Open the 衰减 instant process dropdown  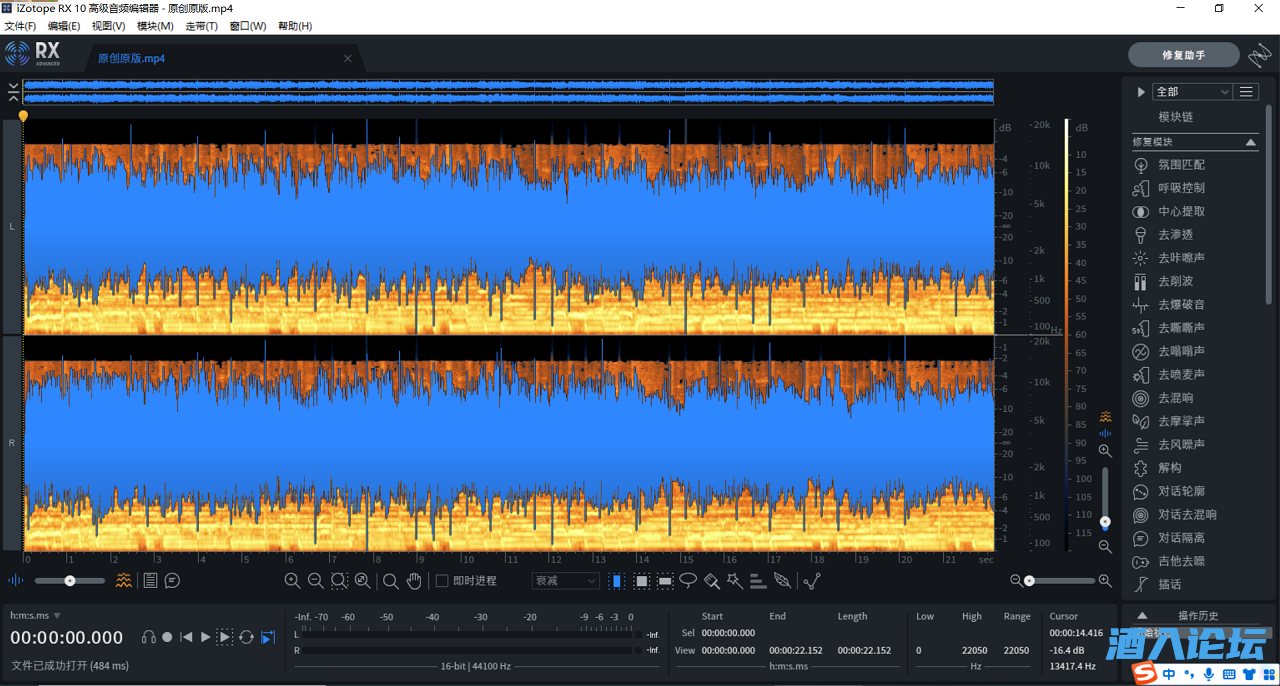coord(565,580)
